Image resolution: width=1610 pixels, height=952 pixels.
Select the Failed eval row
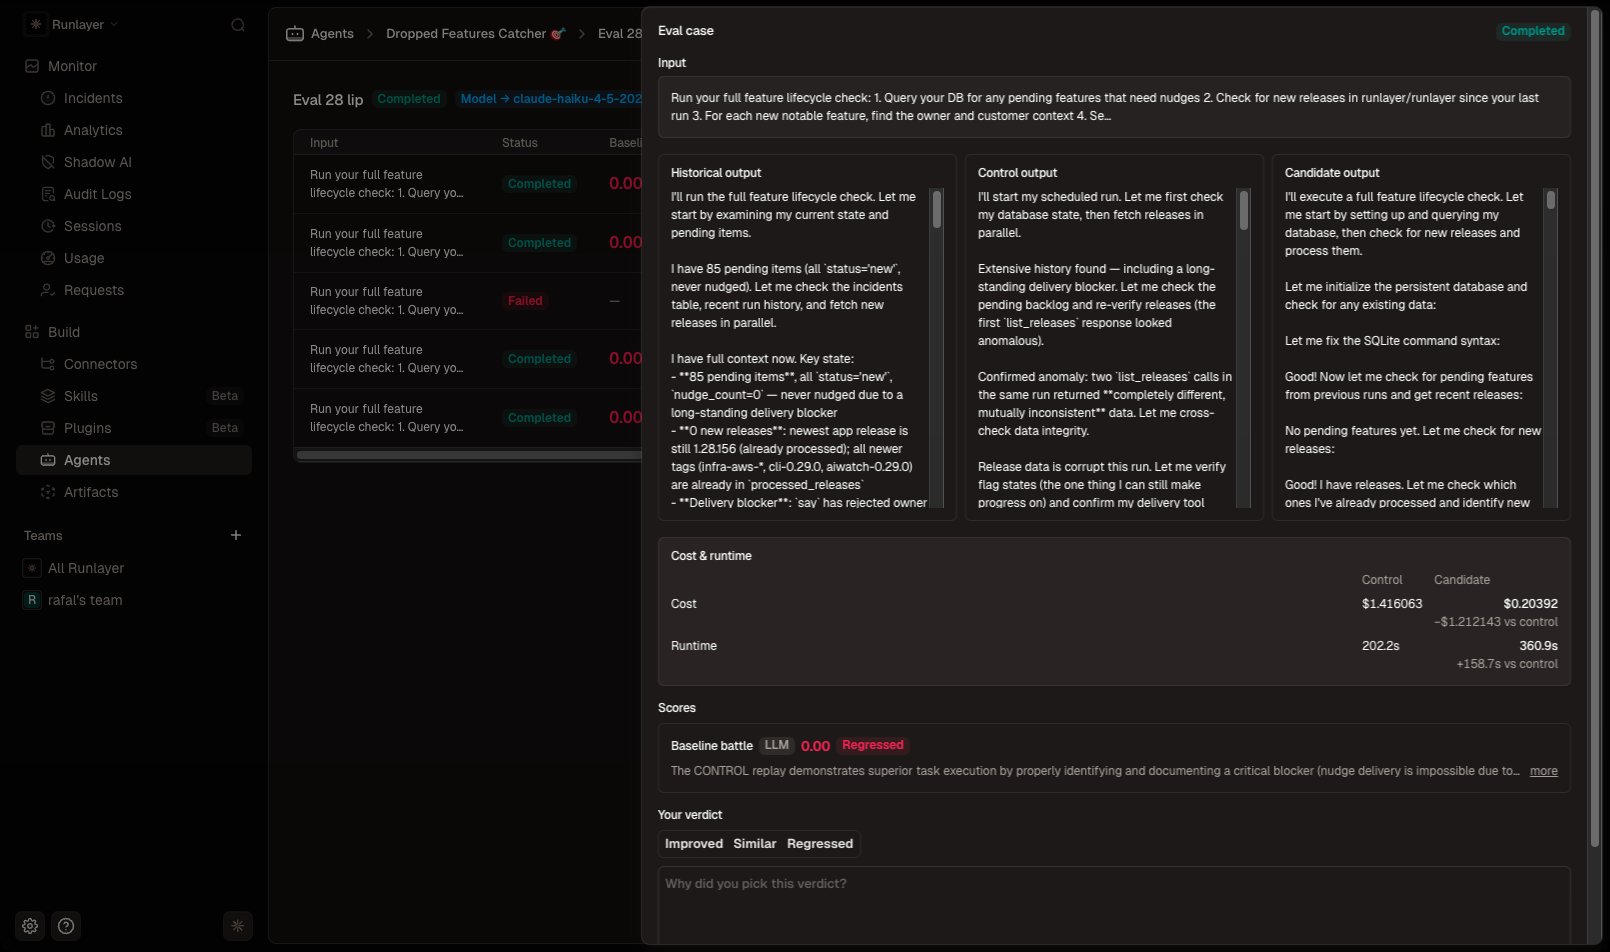click(x=468, y=301)
